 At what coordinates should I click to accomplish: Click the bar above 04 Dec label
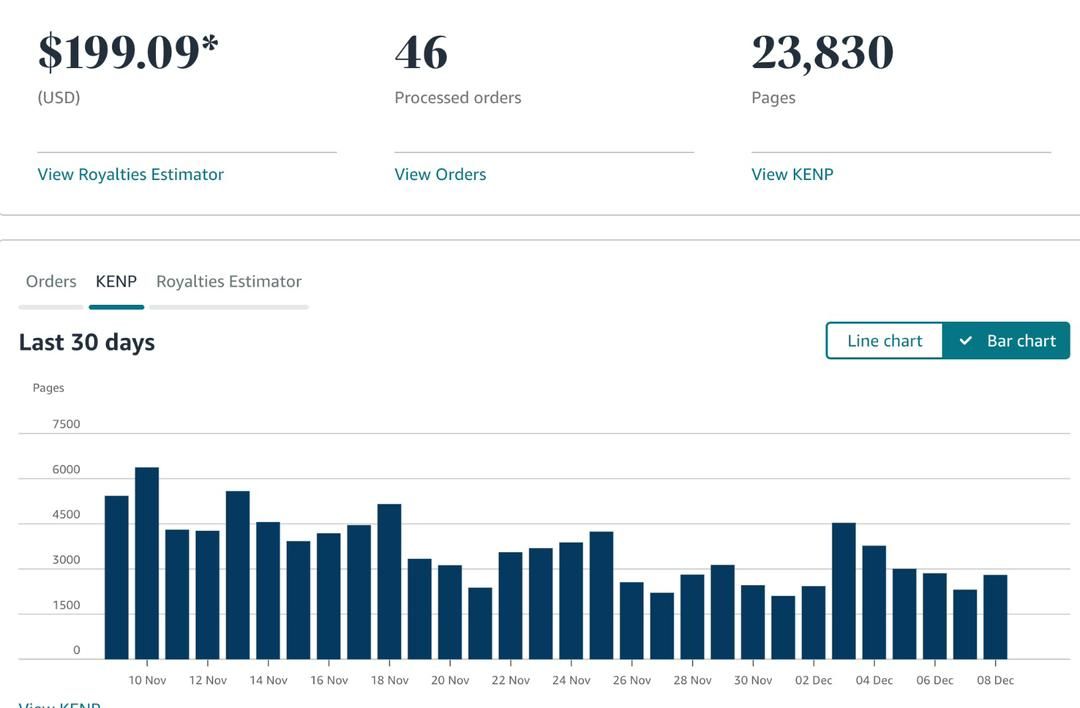coord(874,602)
